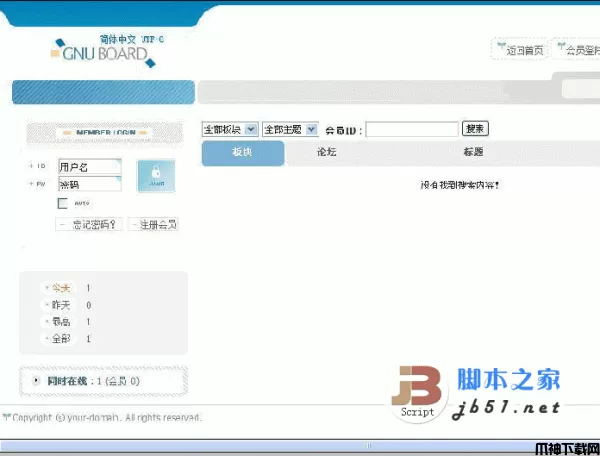600x456 pixels.
Task: Click the blue striped banner bar
Action: click(x=103, y=92)
